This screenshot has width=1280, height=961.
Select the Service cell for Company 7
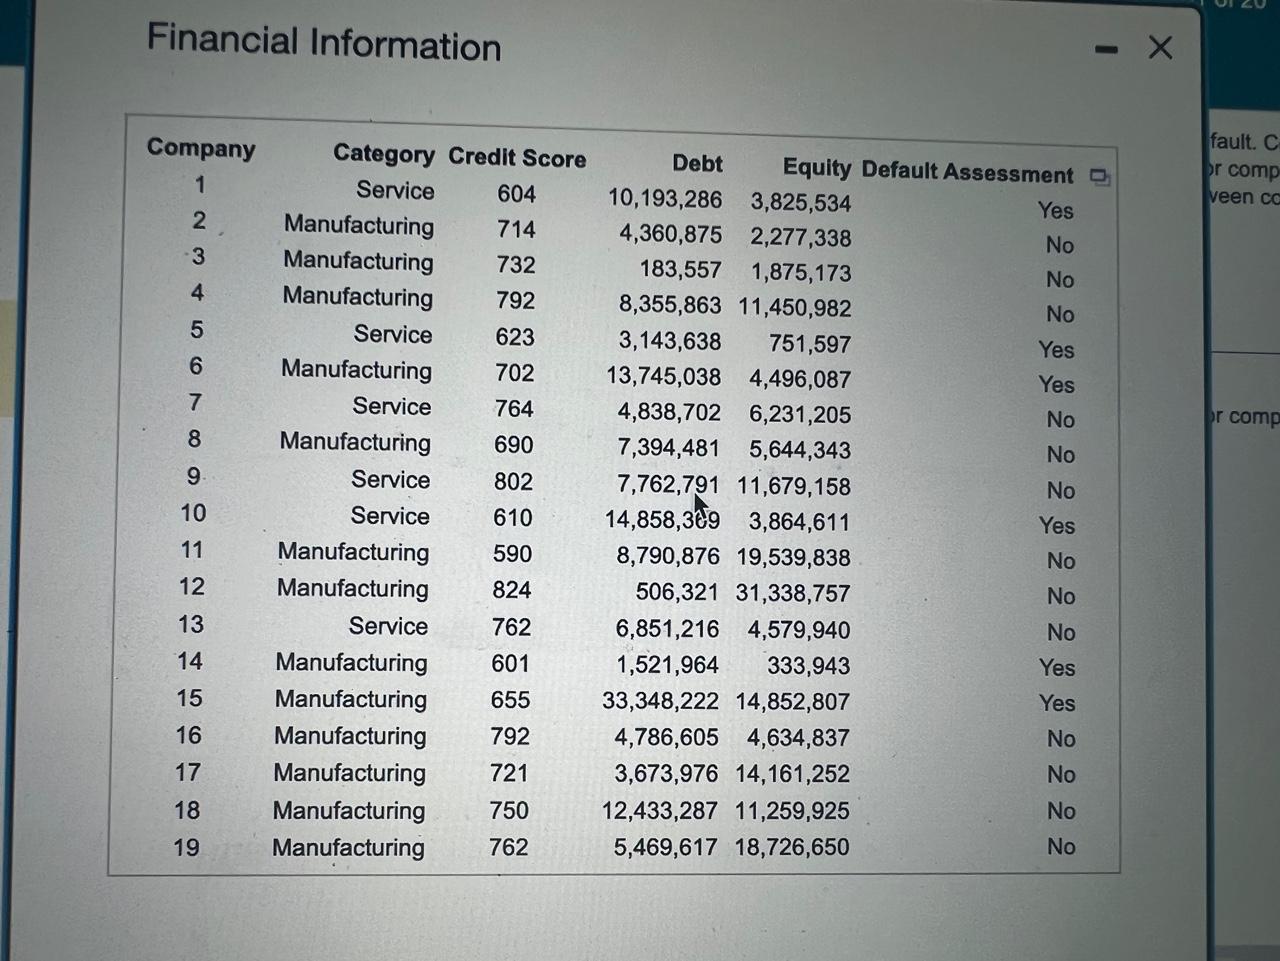(391, 407)
